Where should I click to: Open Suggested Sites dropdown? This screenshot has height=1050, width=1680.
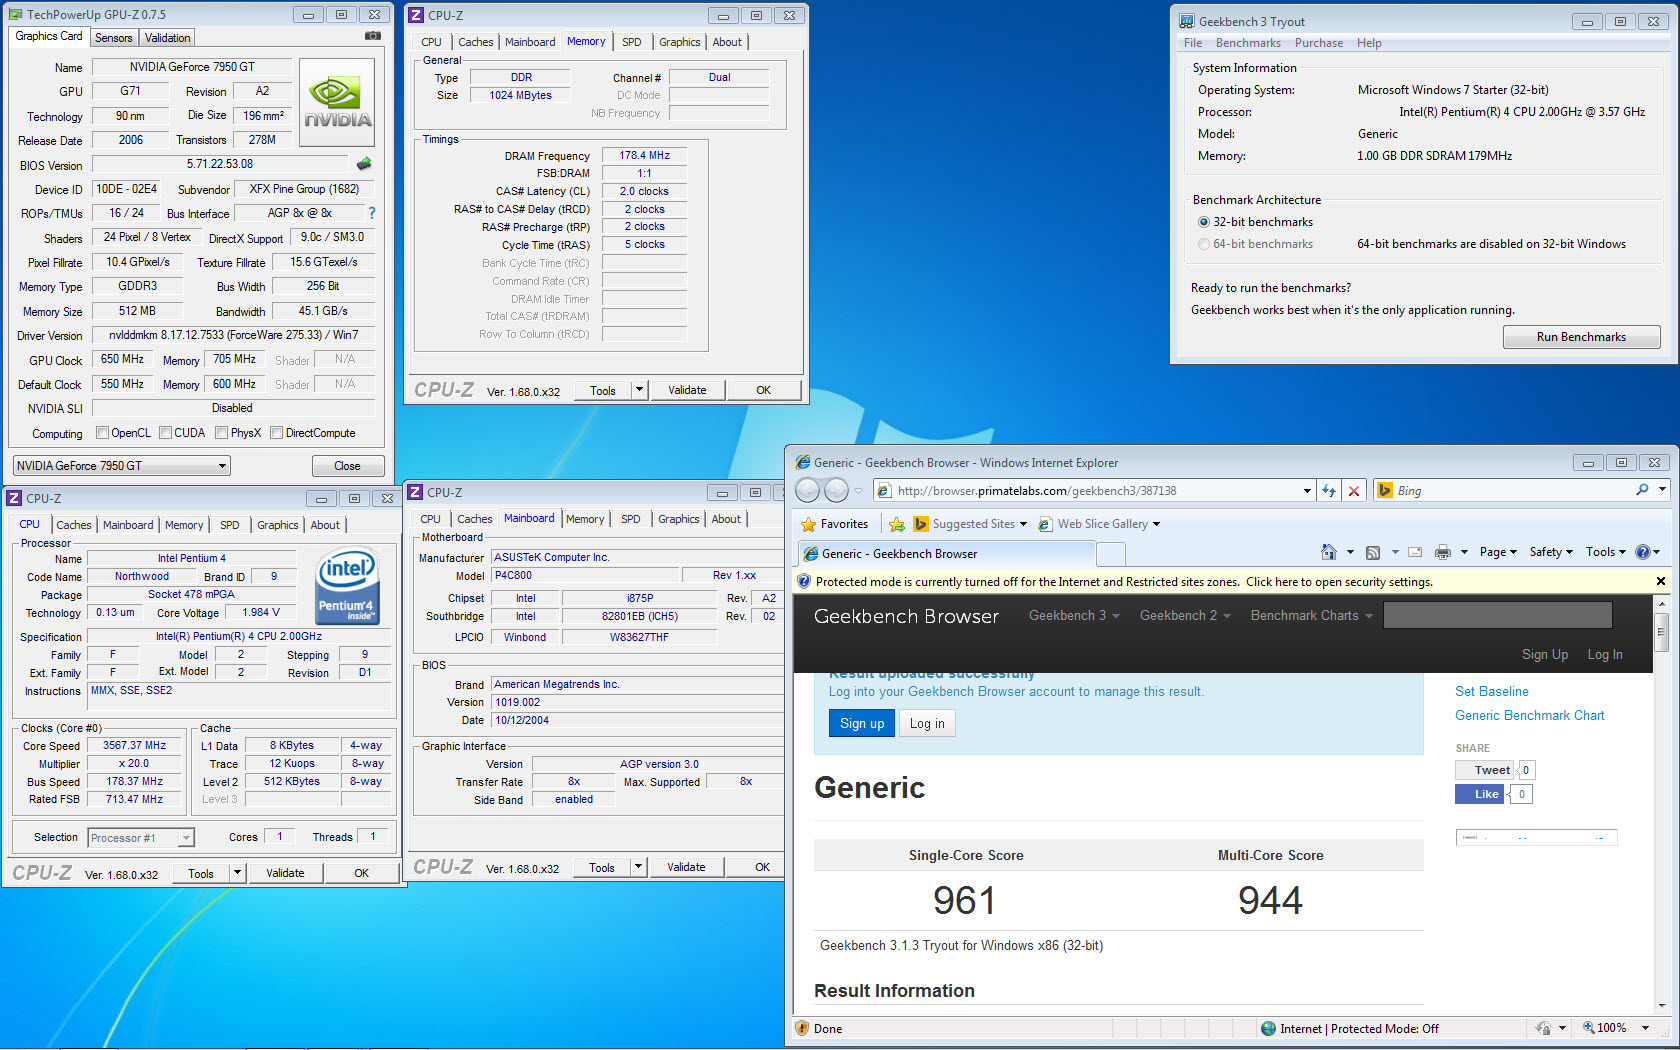(1023, 524)
